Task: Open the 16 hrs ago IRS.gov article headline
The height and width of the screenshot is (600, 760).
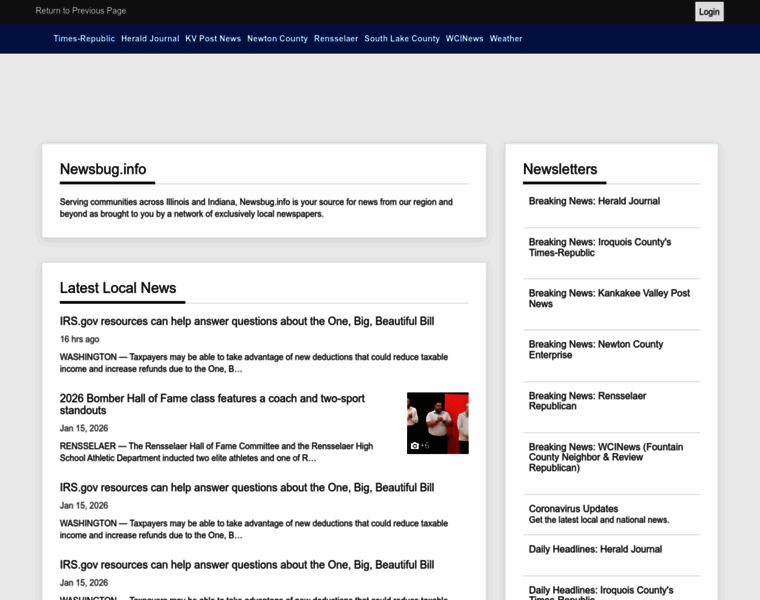Action: [x=247, y=321]
